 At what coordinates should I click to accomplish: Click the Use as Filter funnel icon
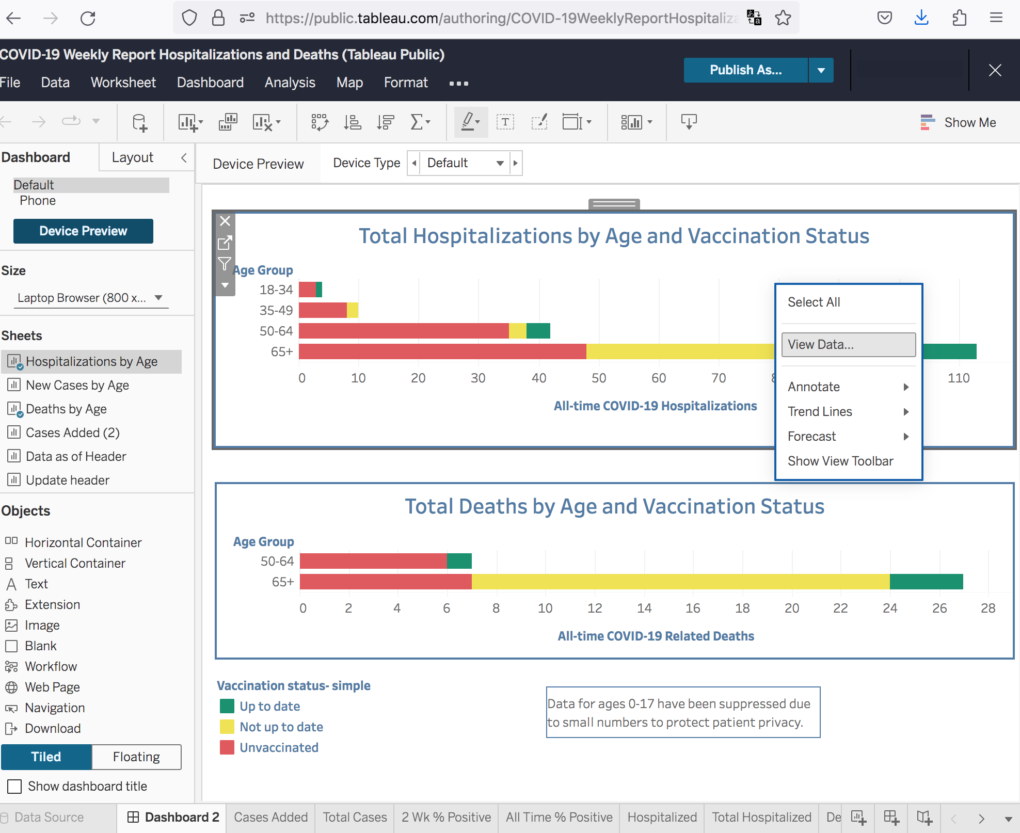coord(225,264)
